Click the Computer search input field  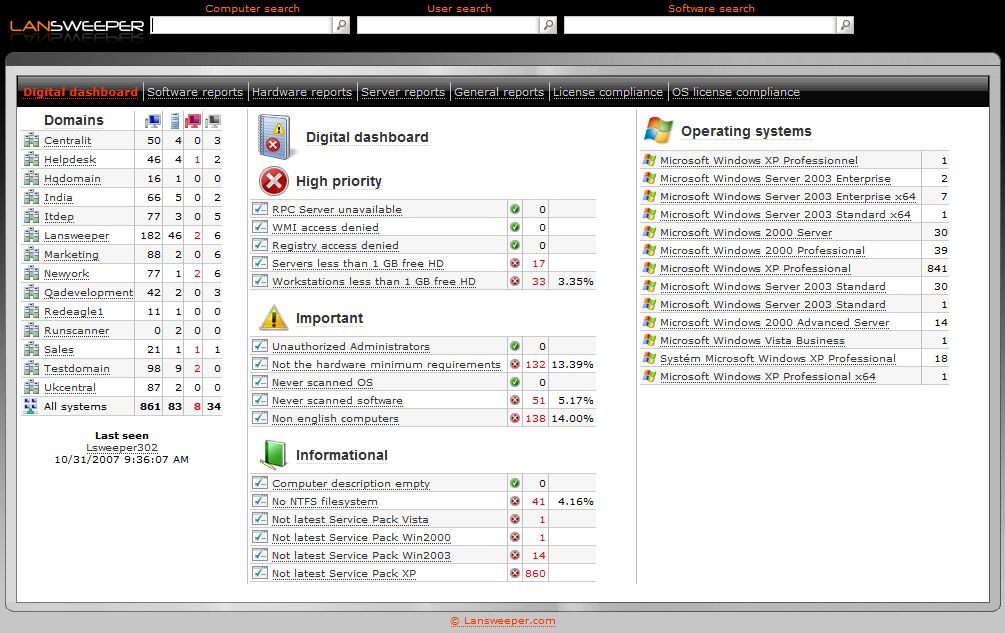tap(242, 25)
